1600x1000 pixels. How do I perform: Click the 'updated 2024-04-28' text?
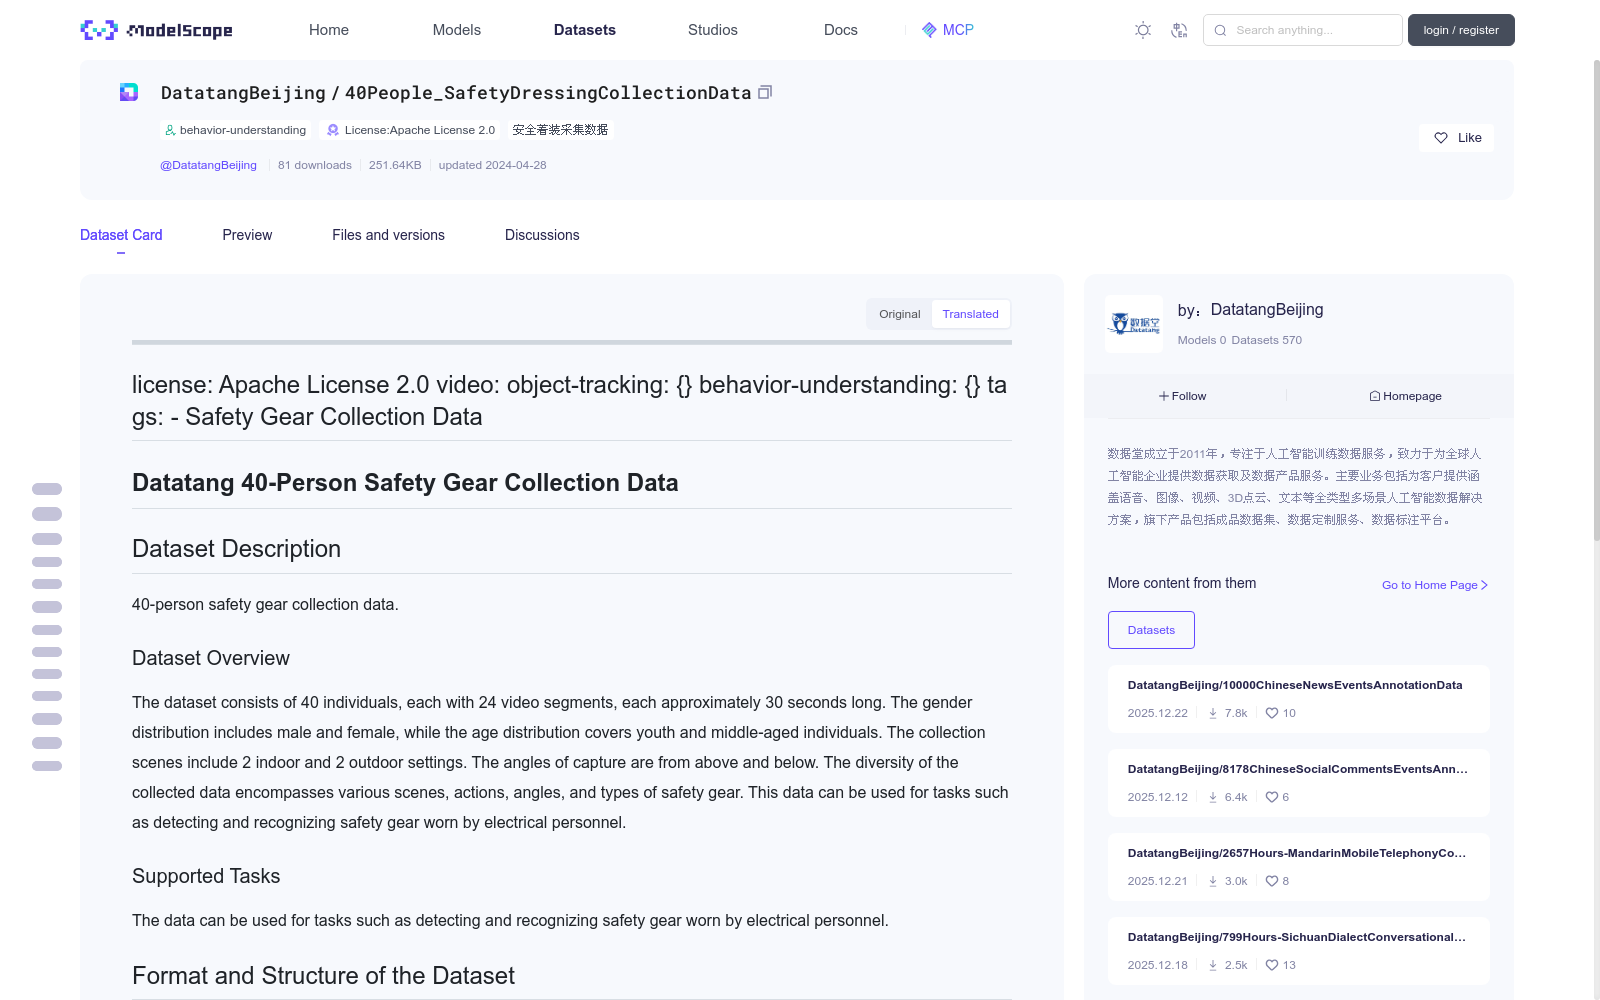point(492,165)
